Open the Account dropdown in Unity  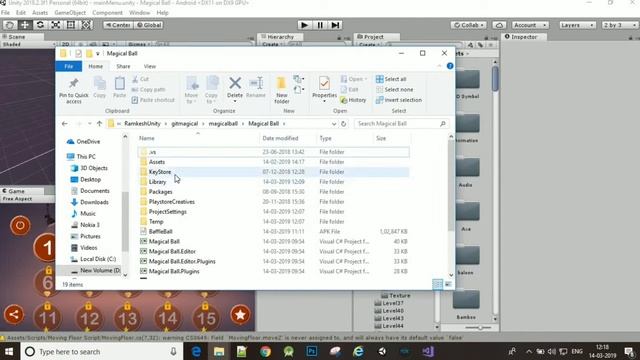pyautogui.click(x=530, y=25)
